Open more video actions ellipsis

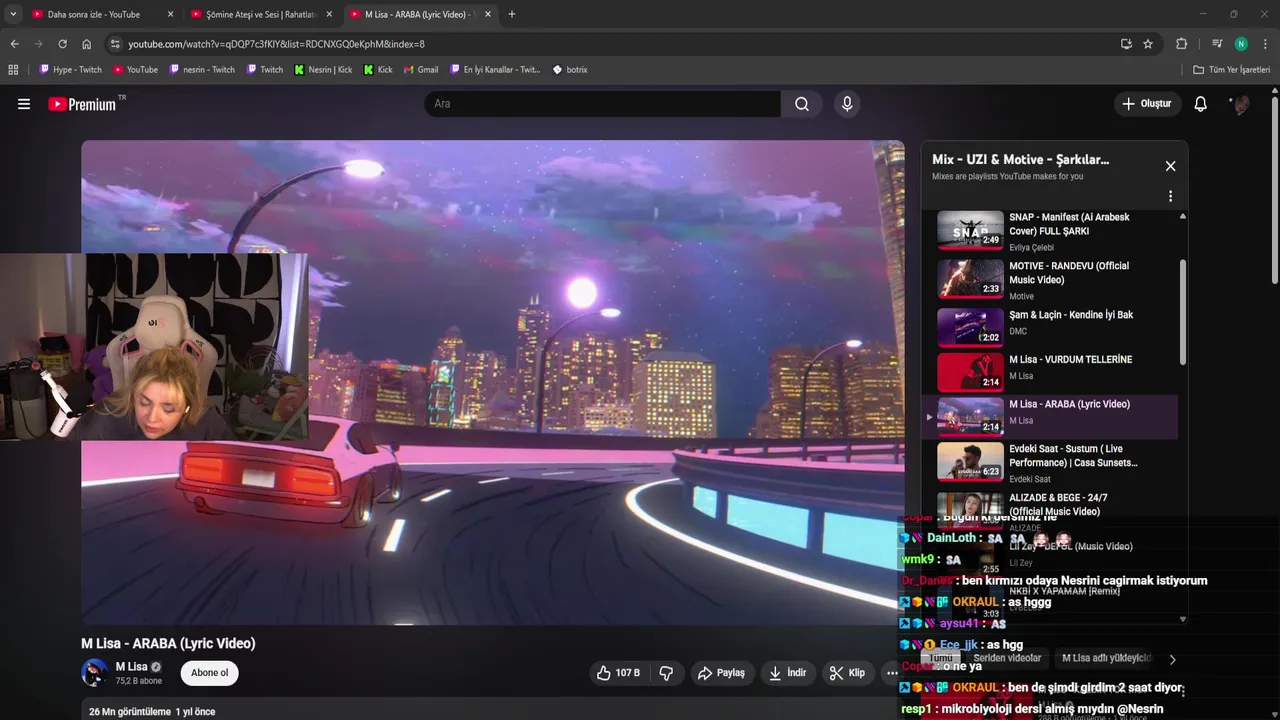892,673
